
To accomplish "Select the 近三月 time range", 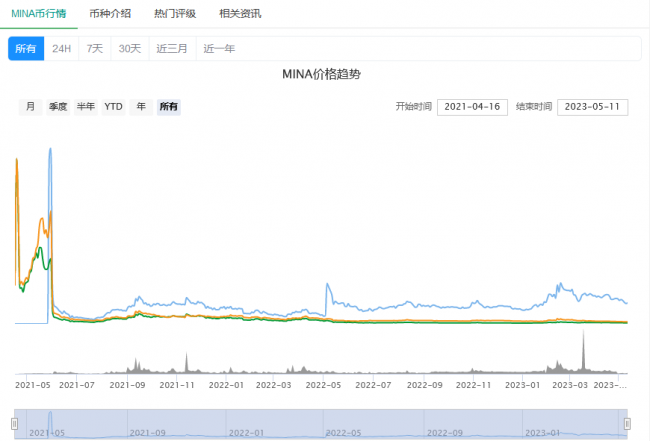I will (172, 49).
